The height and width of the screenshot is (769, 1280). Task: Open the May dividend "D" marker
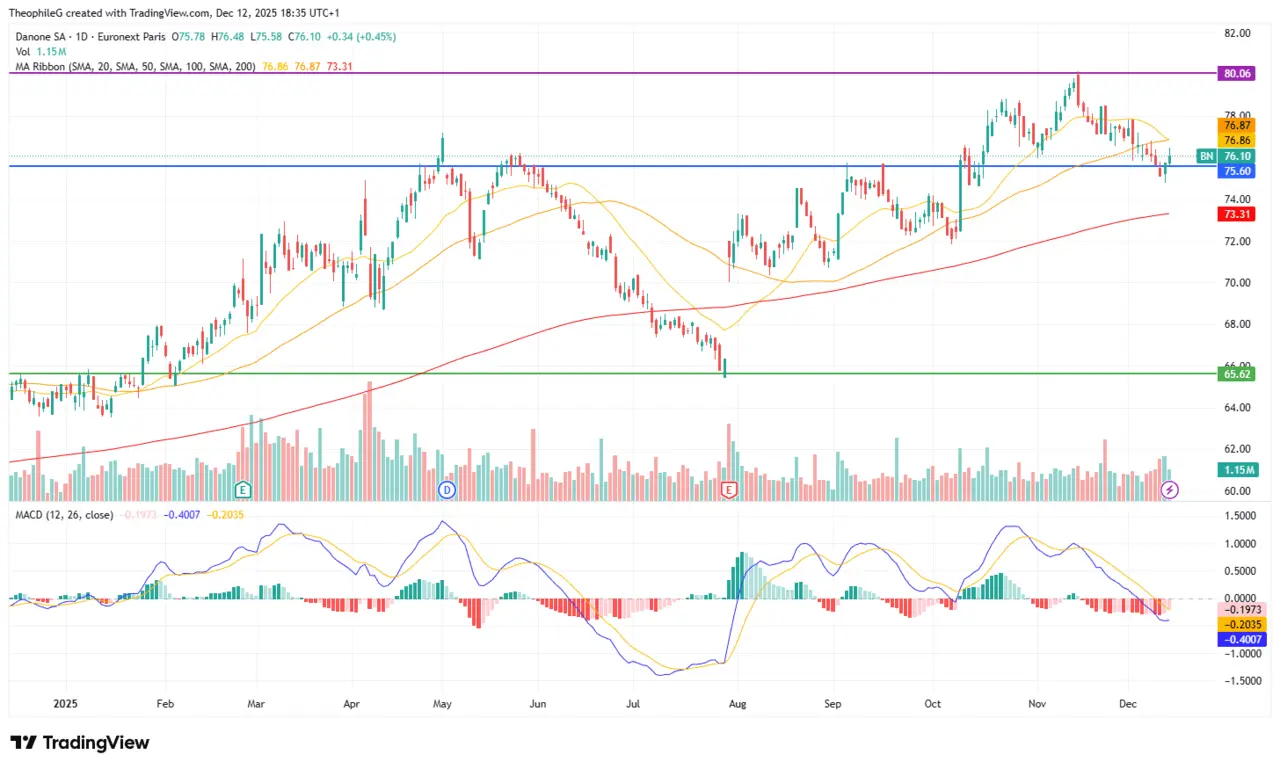pos(446,490)
